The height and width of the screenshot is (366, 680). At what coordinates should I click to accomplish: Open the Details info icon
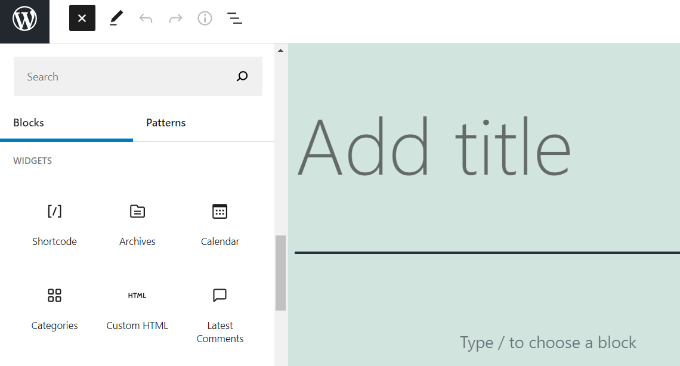click(205, 19)
